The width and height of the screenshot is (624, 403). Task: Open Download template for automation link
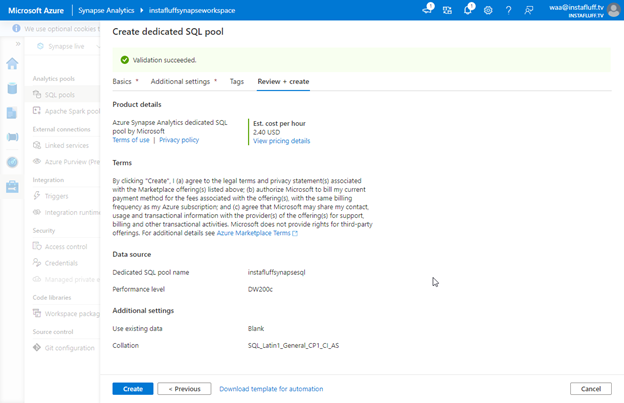(271, 389)
